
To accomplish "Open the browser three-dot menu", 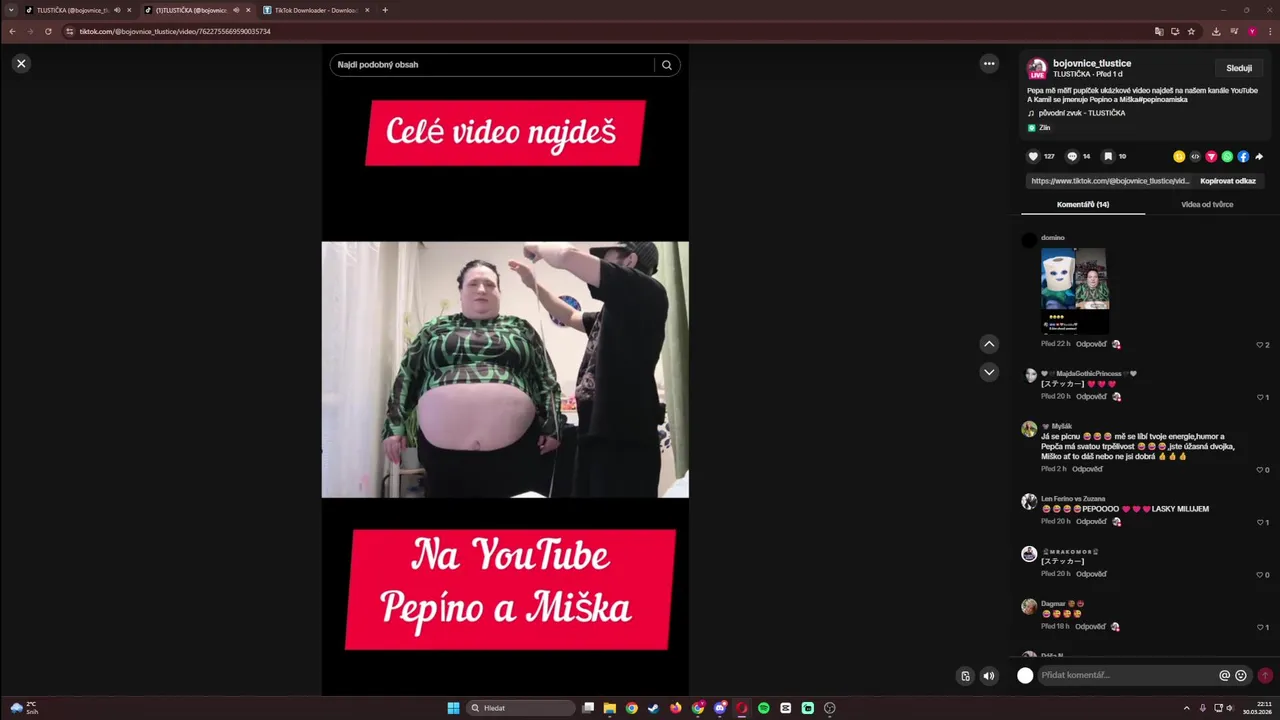I will [1270, 31].
